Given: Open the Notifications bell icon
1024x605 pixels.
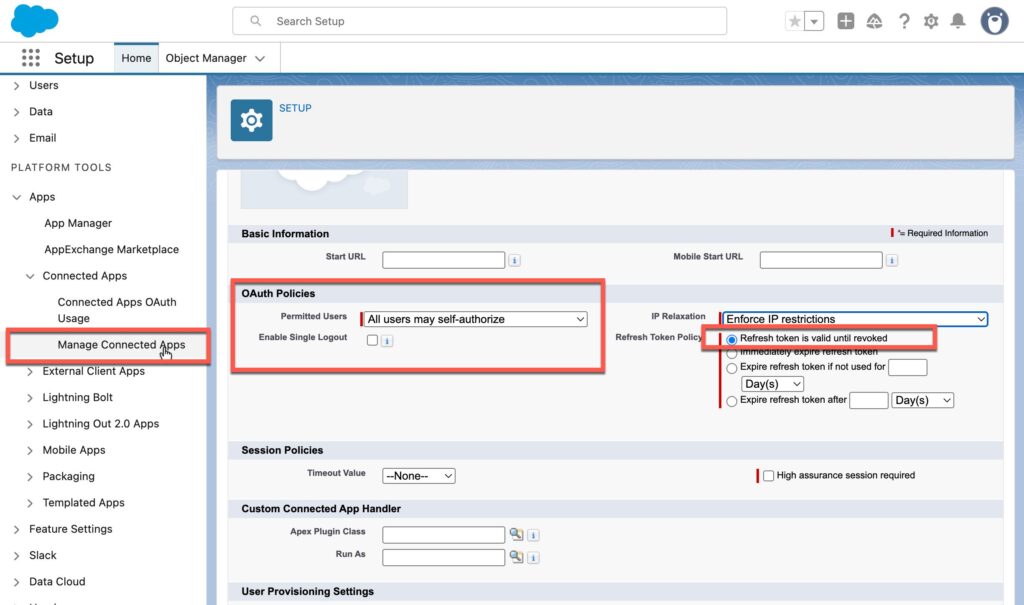Looking at the screenshot, I should [957, 21].
